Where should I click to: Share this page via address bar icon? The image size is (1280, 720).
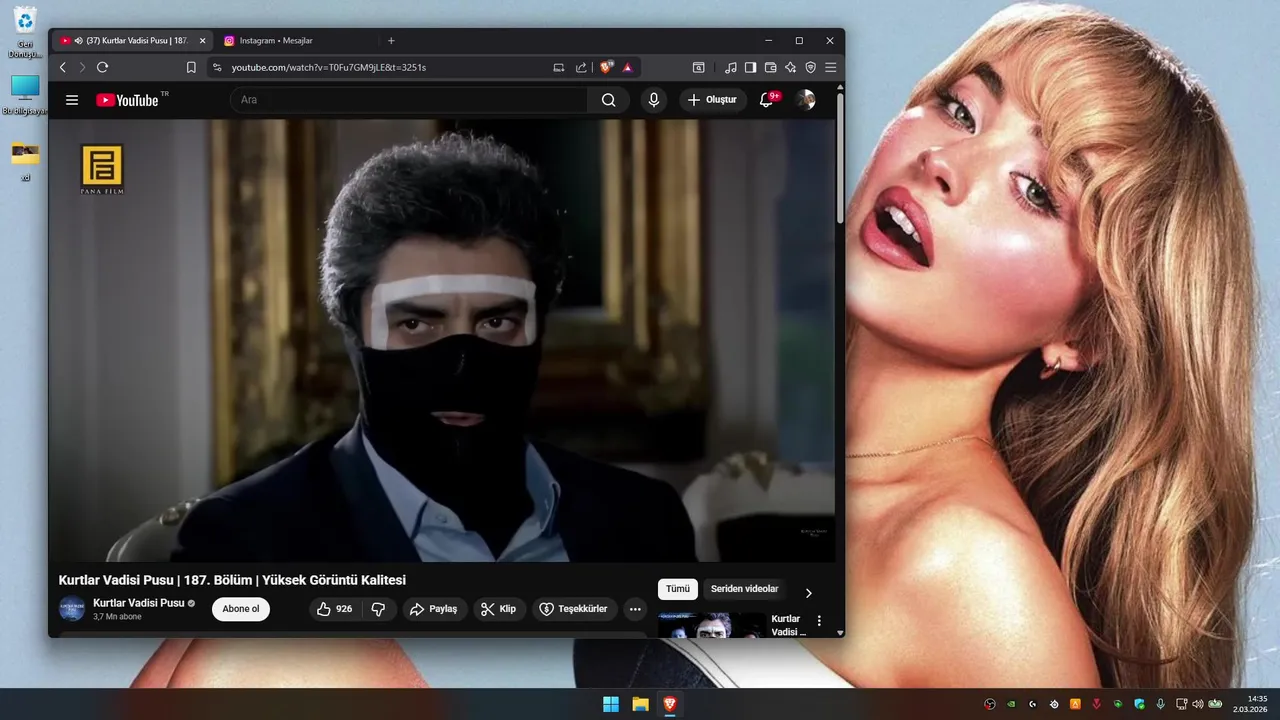coord(581,67)
